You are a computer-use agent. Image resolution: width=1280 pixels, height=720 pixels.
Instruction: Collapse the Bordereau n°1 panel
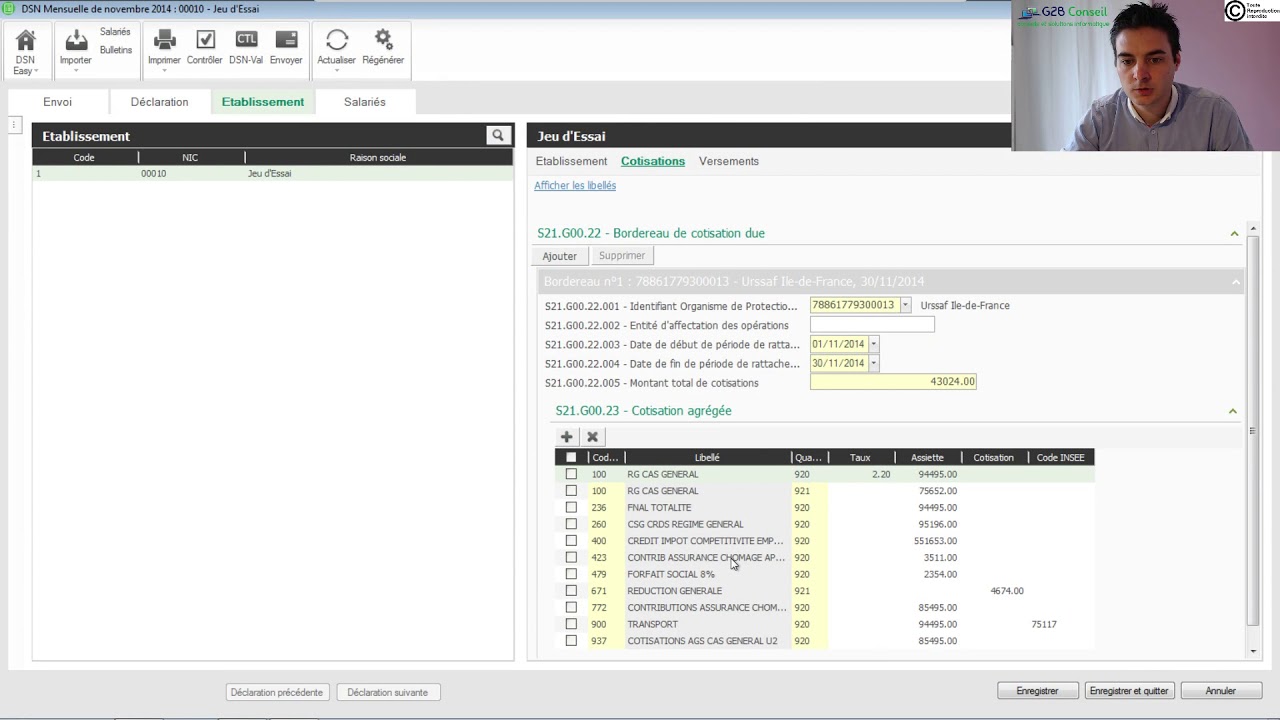[x=1235, y=282]
